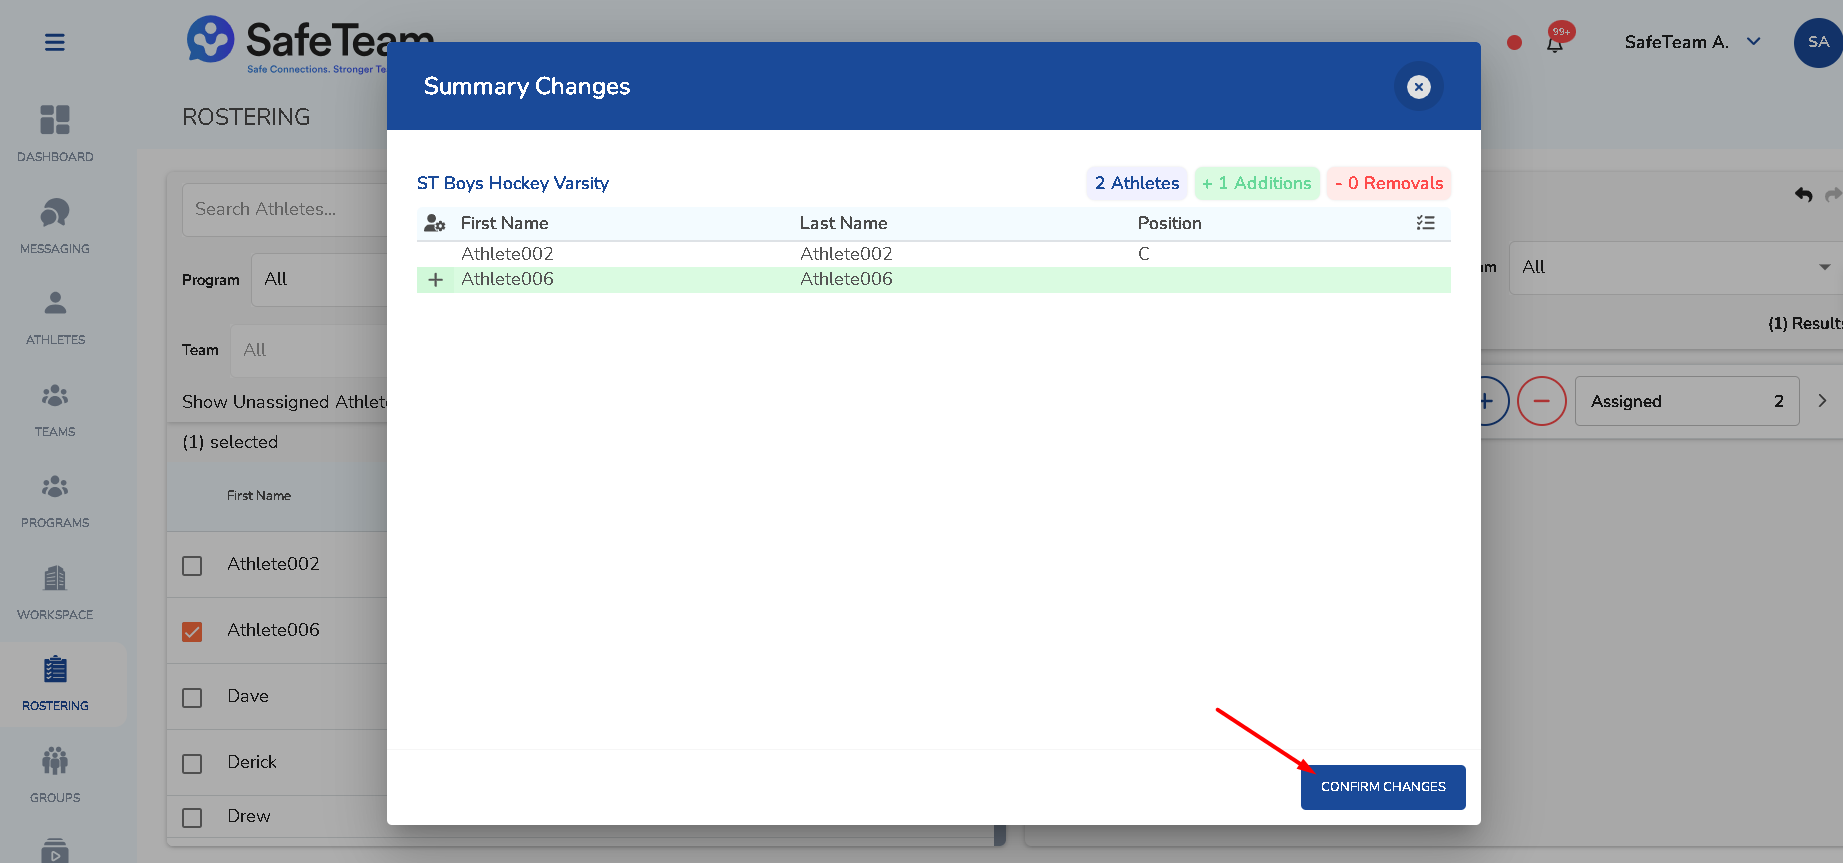The image size is (1843, 863).
Task: Tick the Dave checkbox
Action: pyautogui.click(x=192, y=698)
